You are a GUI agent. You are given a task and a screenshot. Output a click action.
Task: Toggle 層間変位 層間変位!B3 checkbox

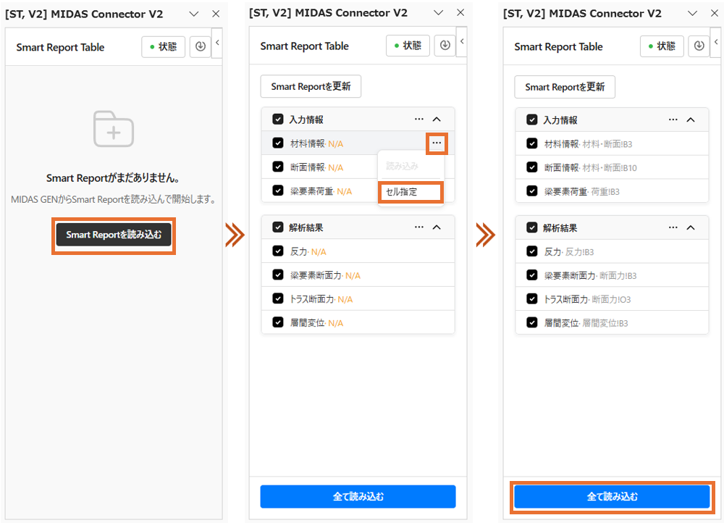click(x=532, y=323)
